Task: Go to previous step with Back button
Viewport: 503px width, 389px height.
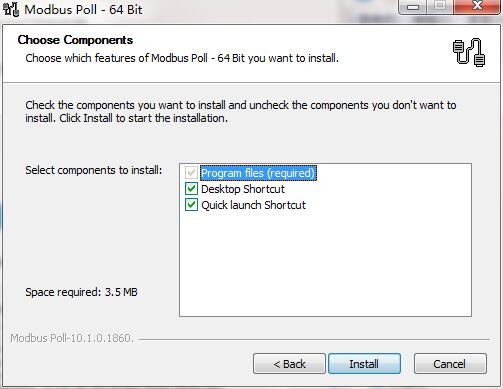Action: [x=289, y=364]
